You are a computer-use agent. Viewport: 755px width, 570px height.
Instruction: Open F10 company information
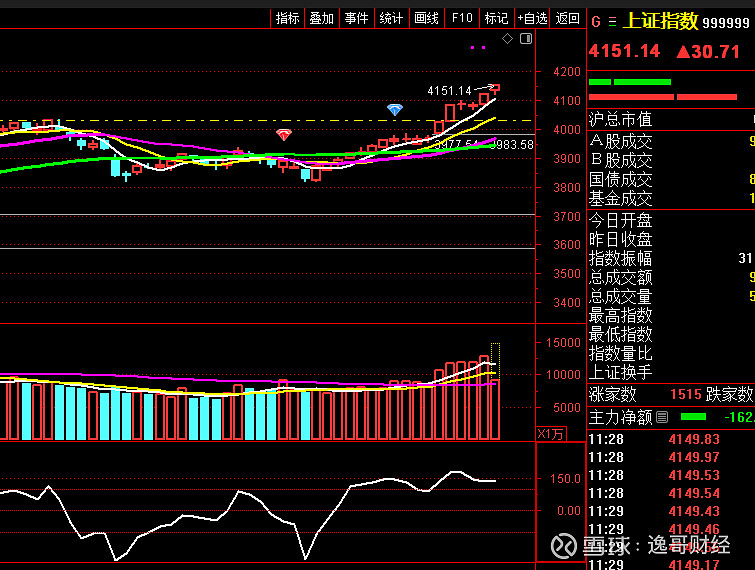click(461, 18)
